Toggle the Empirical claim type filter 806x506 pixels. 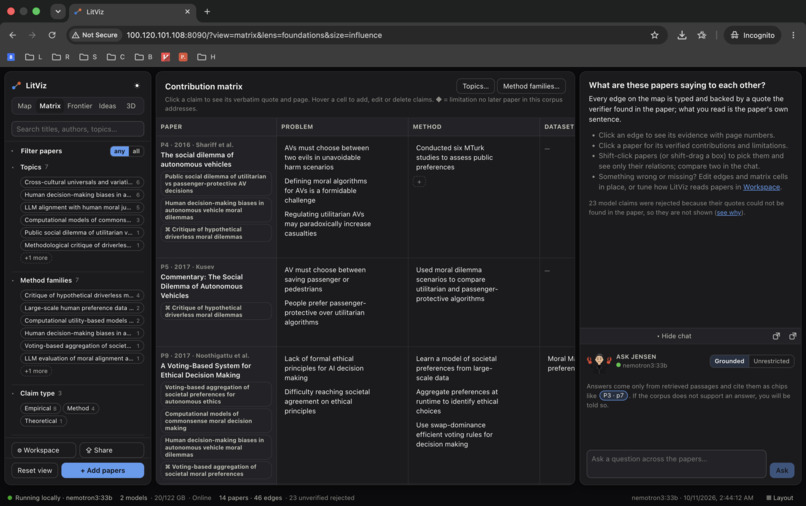tap(40, 408)
